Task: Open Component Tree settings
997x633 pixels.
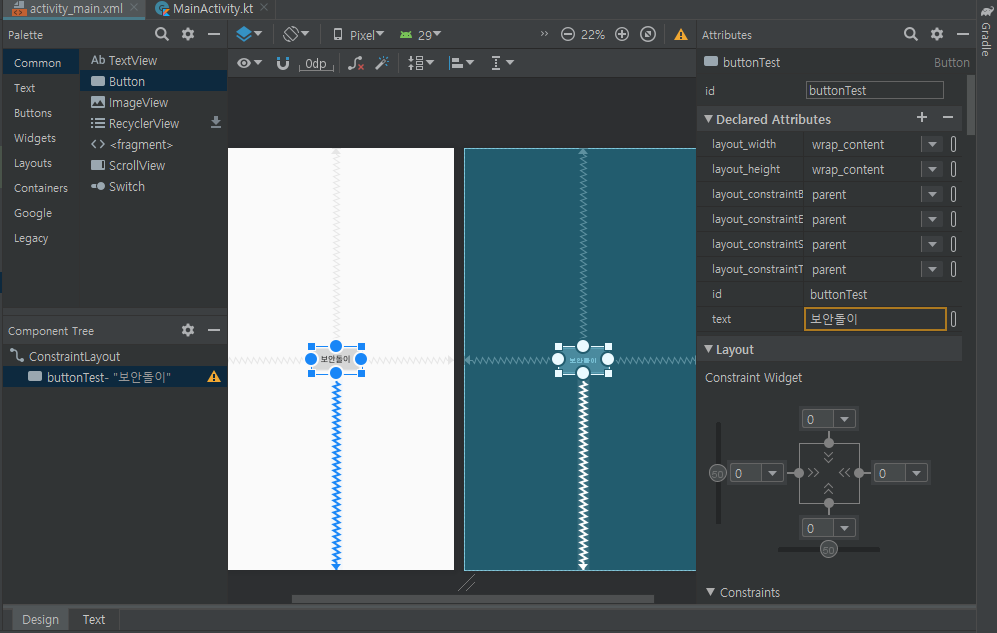Action: [x=188, y=330]
